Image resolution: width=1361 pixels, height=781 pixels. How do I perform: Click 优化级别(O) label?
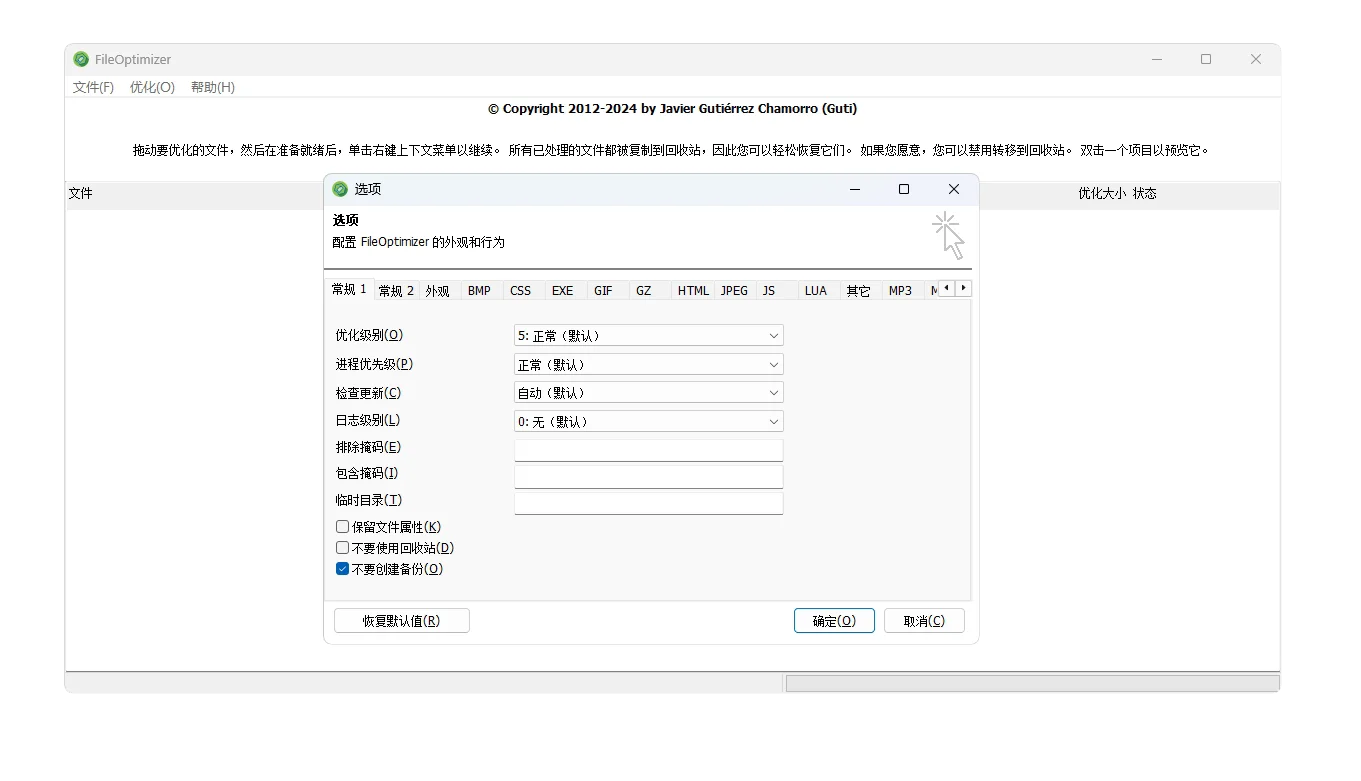pos(370,335)
